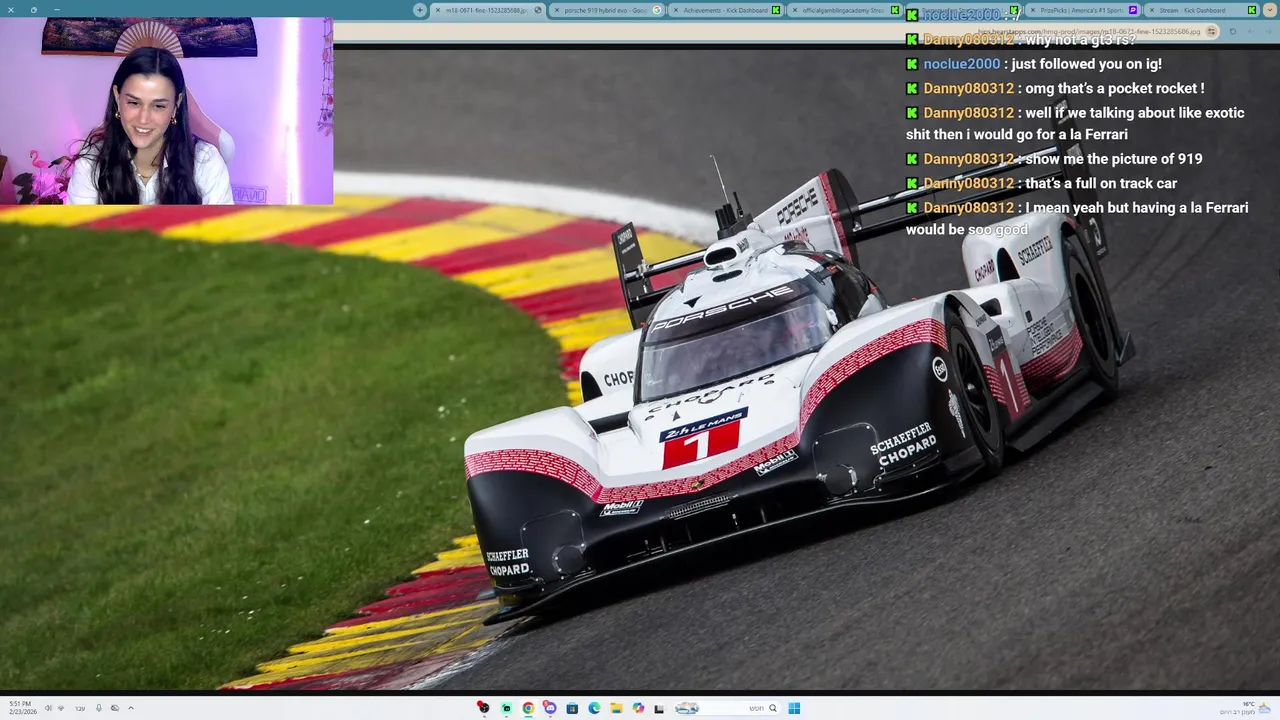Viewport: 1280px width, 720px height.
Task: Switch to Stream - Kick Dashboard tab
Action: pos(1201,10)
